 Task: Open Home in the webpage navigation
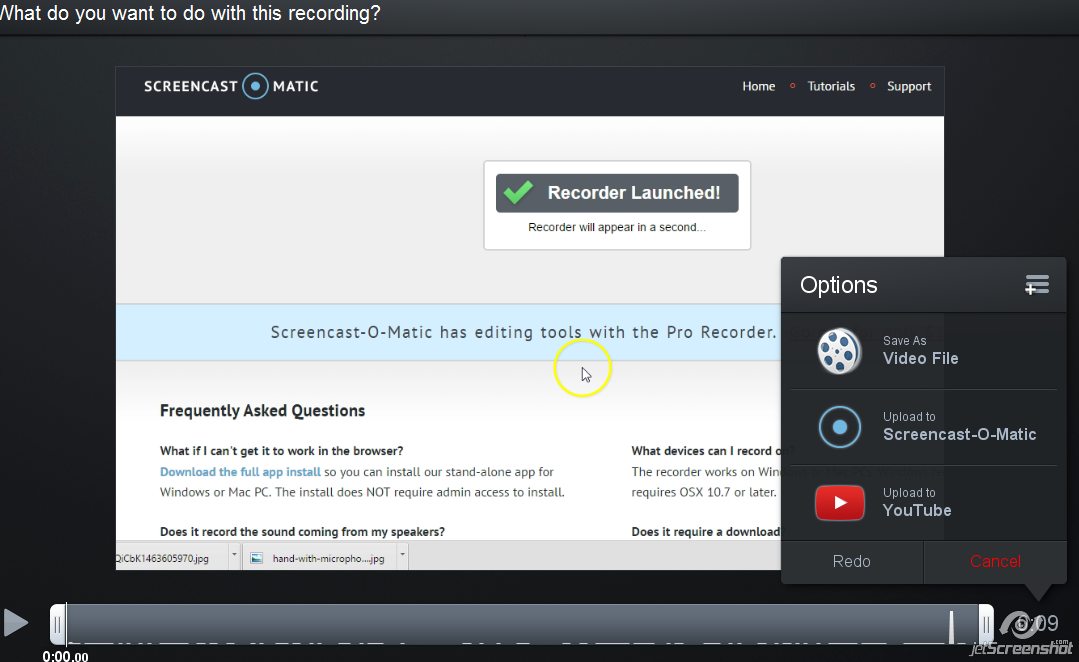[x=758, y=86]
